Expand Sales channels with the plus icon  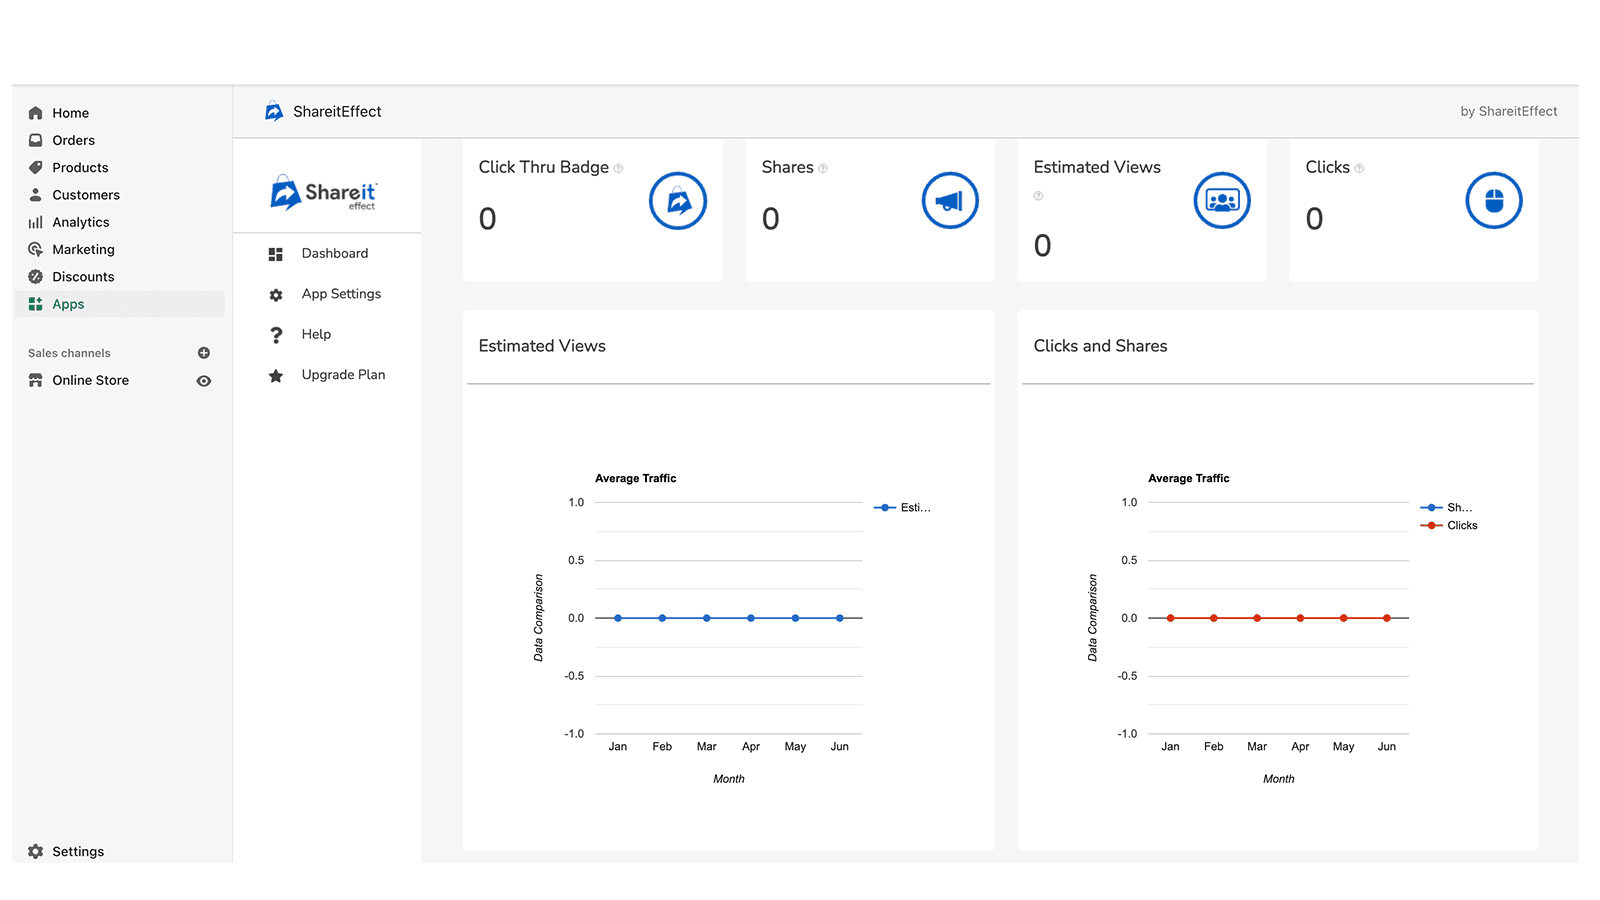tap(203, 352)
